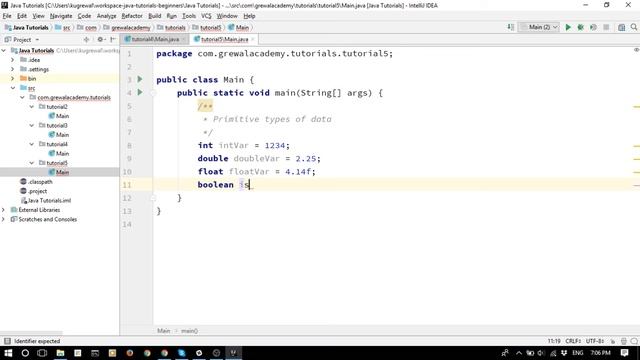
Task: Collapse the tutorial5 package
Action: (x=31, y=163)
